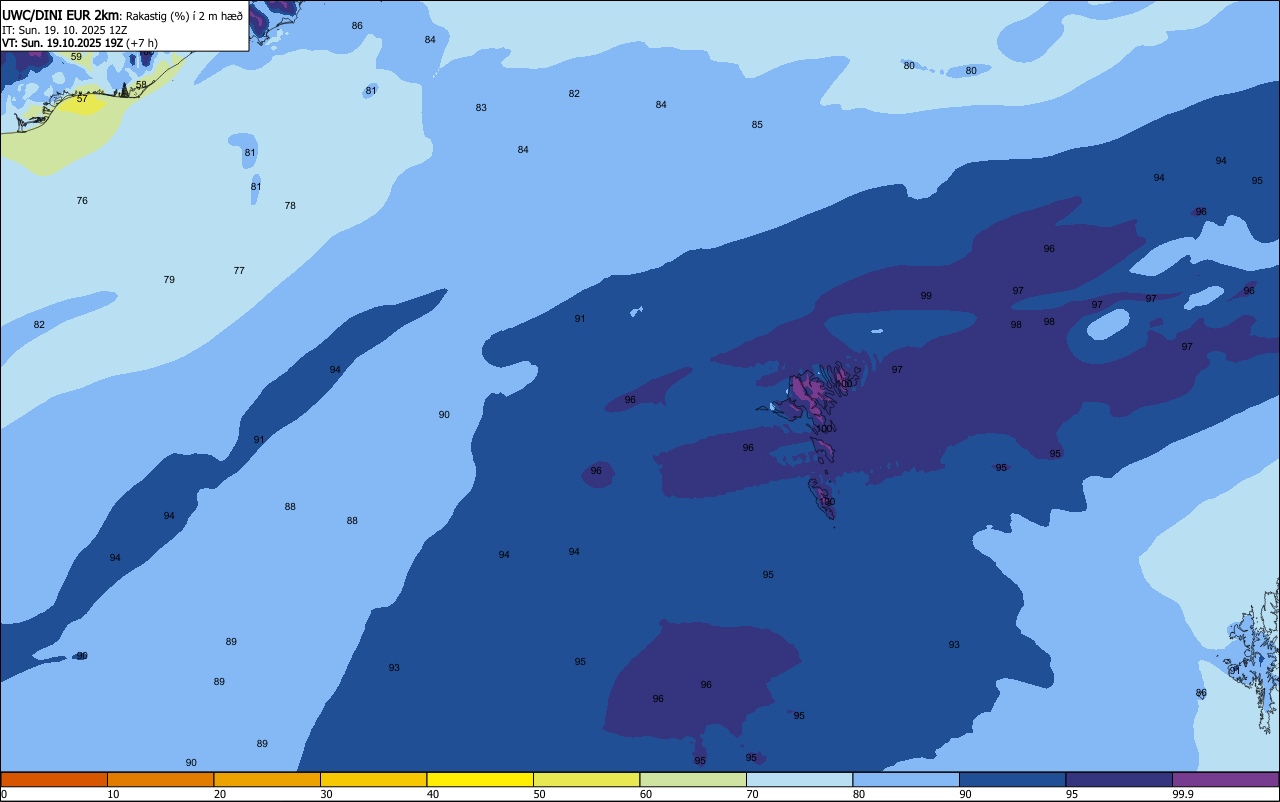Viewport: 1280px width, 802px height.
Task: Click the value 58 near the coastline
Action: pyautogui.click(x=141, y=85)
